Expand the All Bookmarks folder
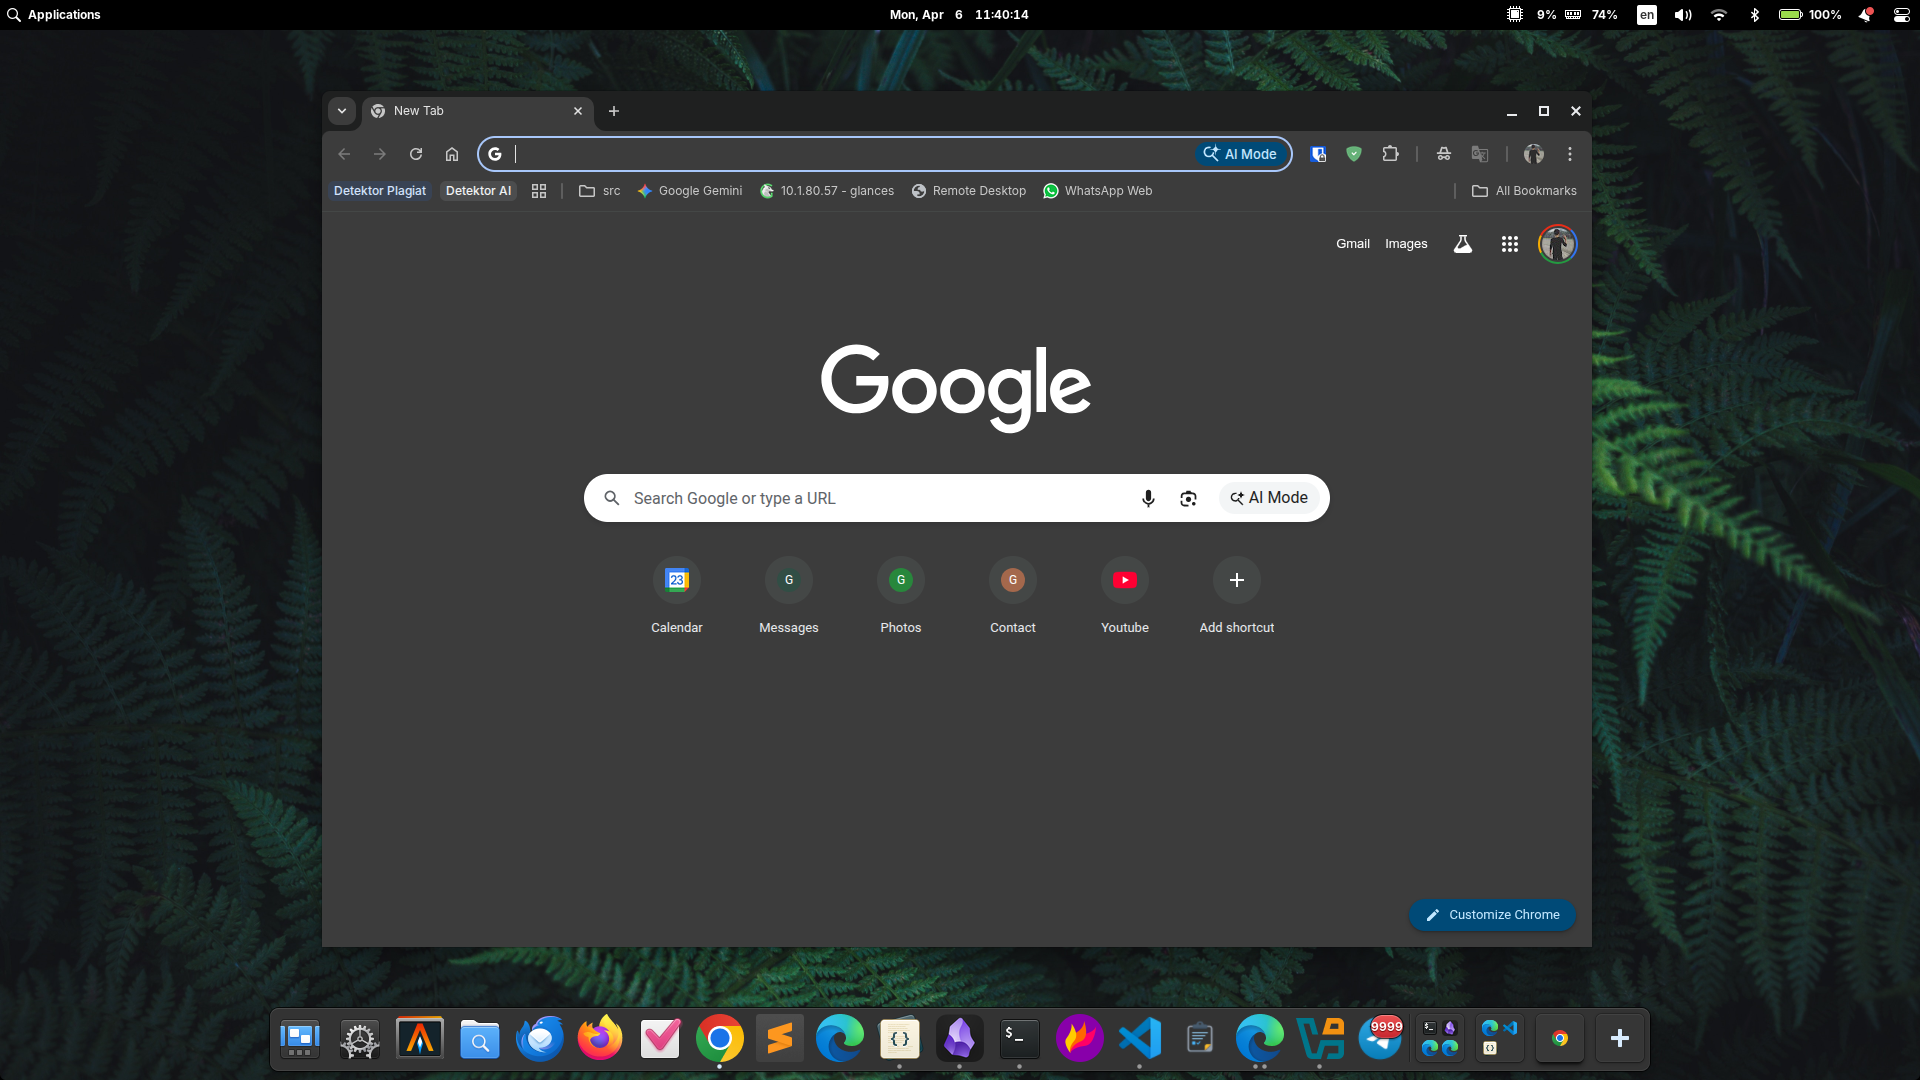1920x1080 pixels. click(x=1524, y=191)
